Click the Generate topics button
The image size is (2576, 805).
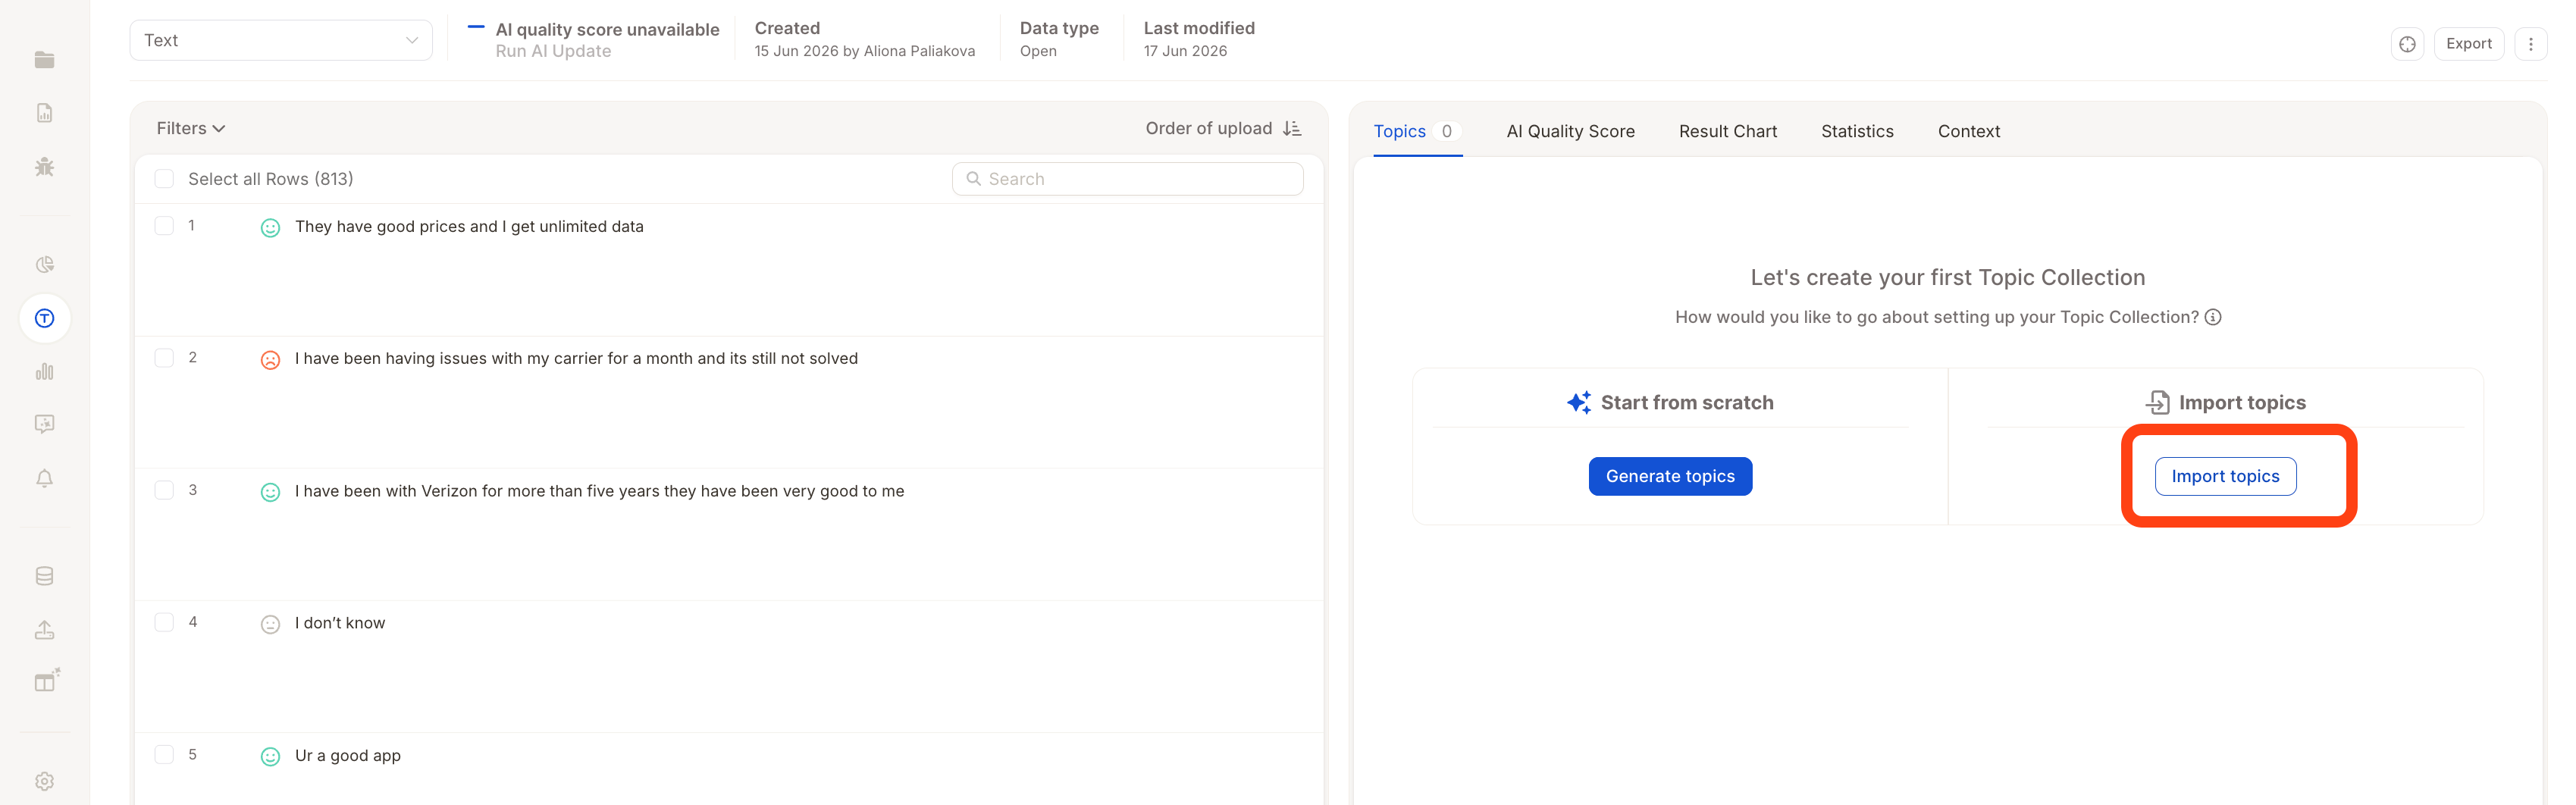pyautogui.click(x=1670, y=476)
